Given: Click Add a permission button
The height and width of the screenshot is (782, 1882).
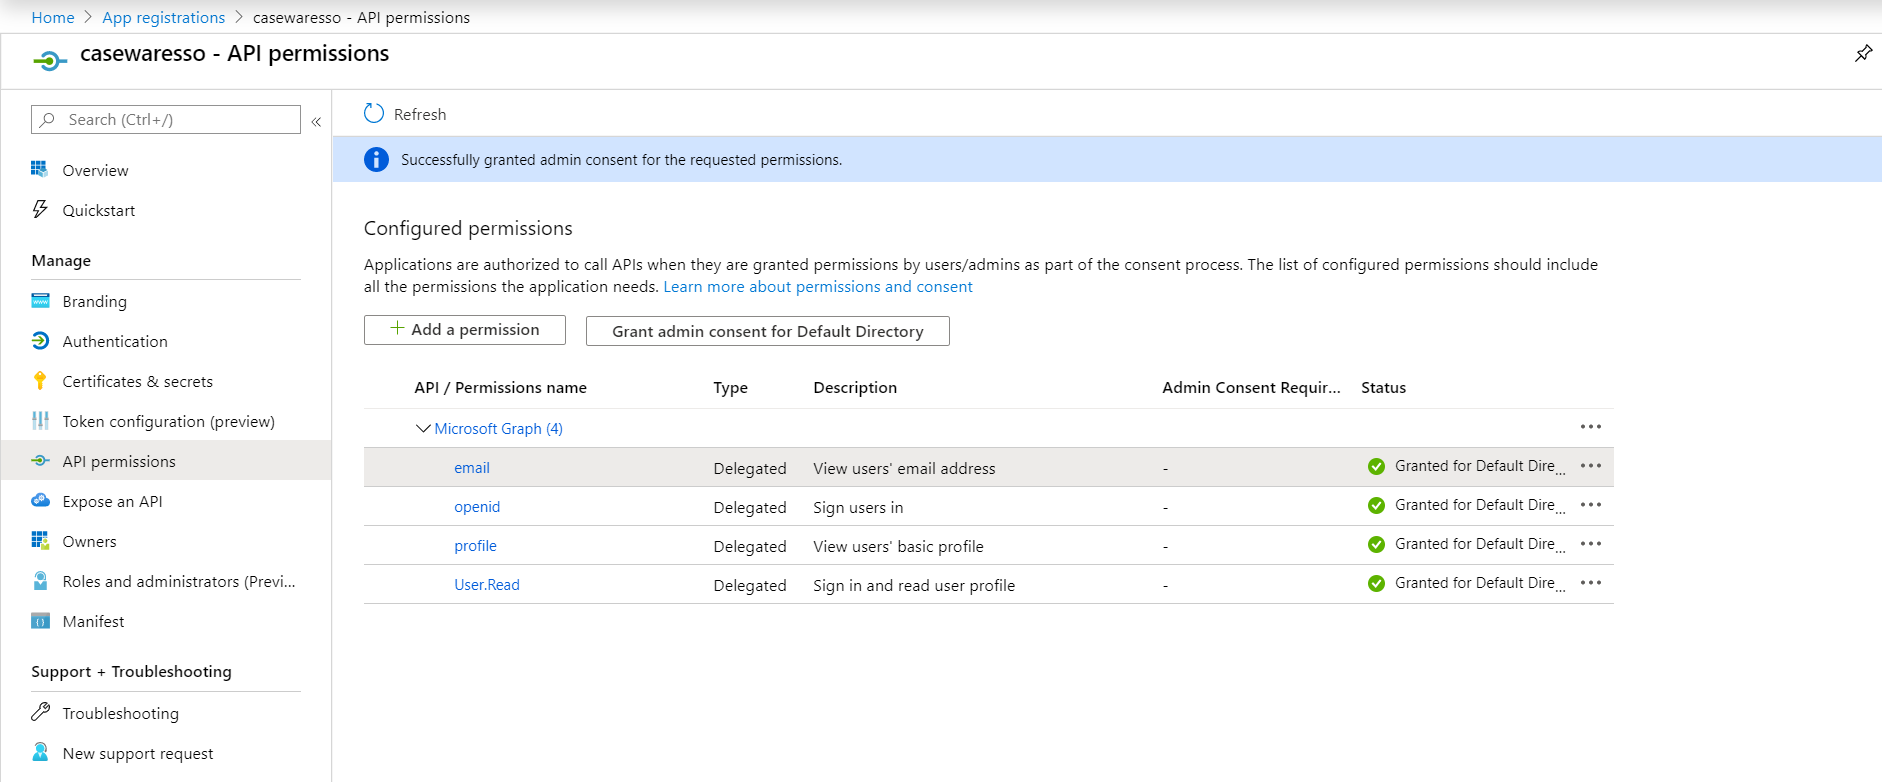Looking at the screenshot, I should pyautogui.click(x=465, y=330).
